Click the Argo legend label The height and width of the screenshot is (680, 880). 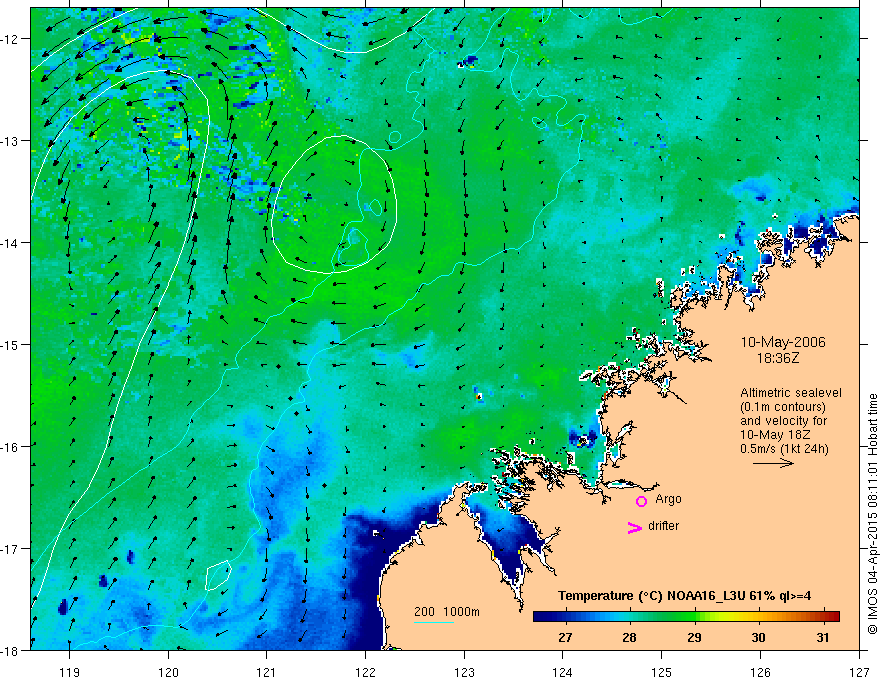(x=668, y=499)
